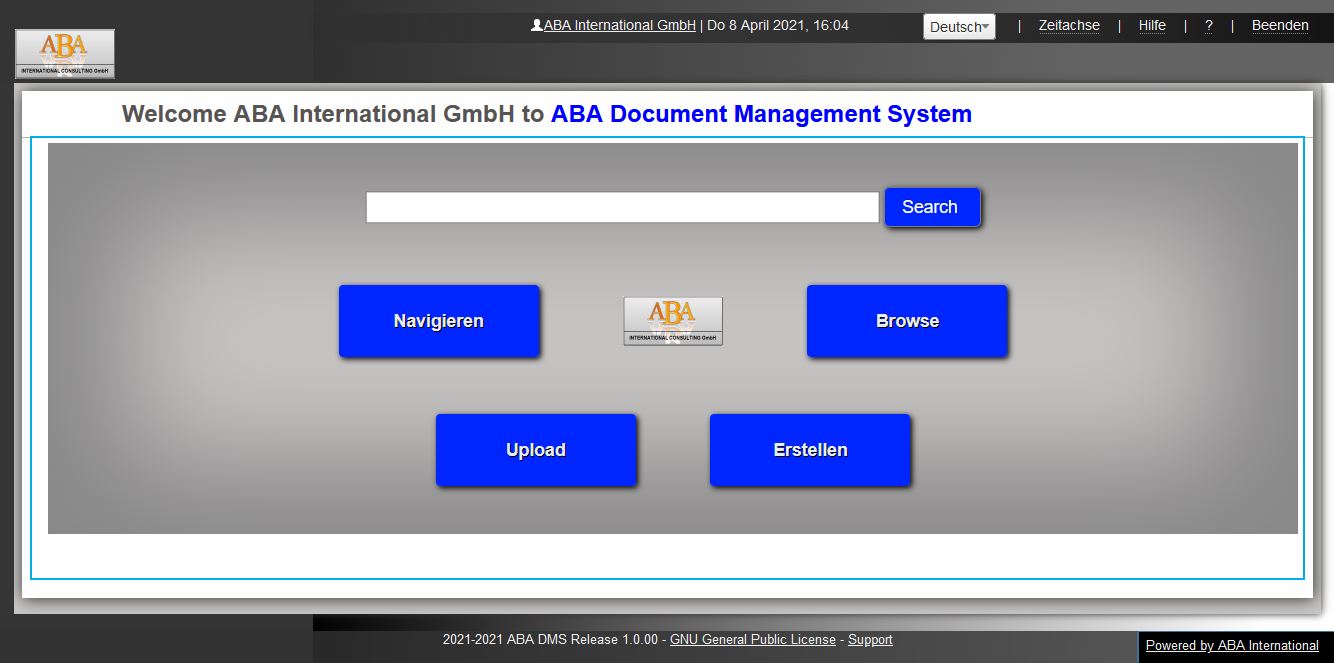Click the ABA Document Management System title

[x=761, y=114]
